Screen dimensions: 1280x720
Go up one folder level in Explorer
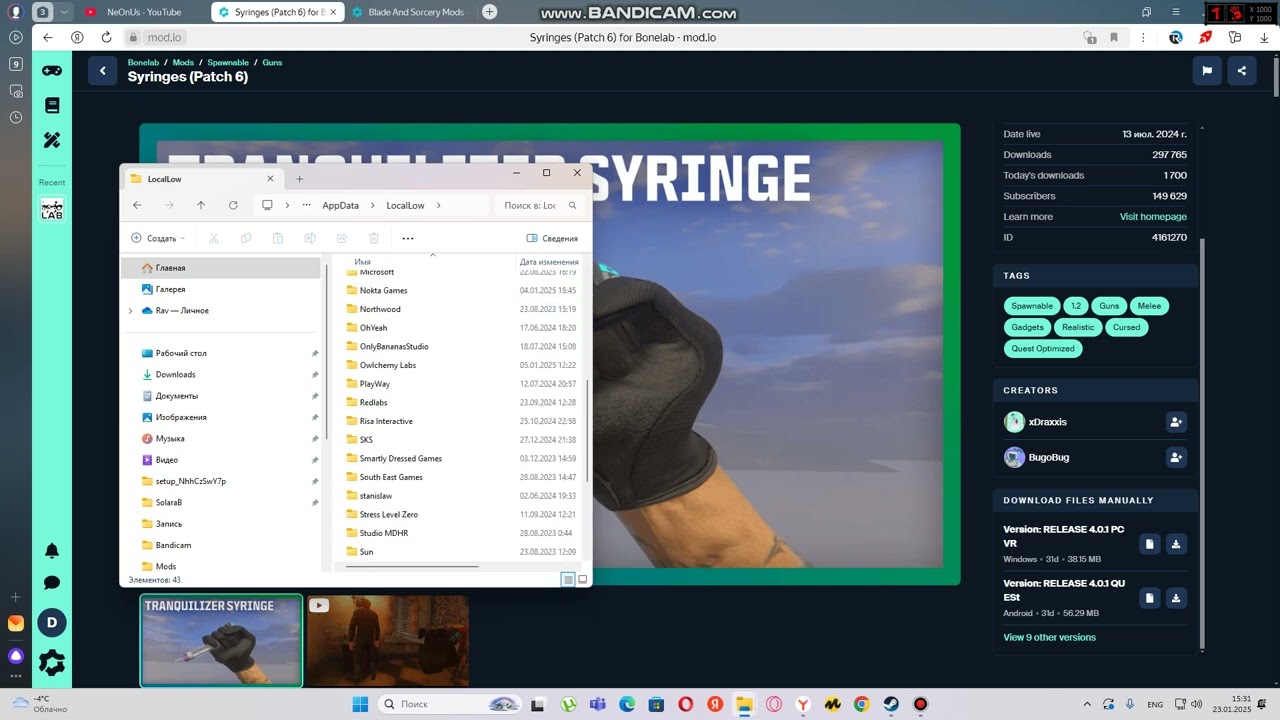tap(201, 205)
